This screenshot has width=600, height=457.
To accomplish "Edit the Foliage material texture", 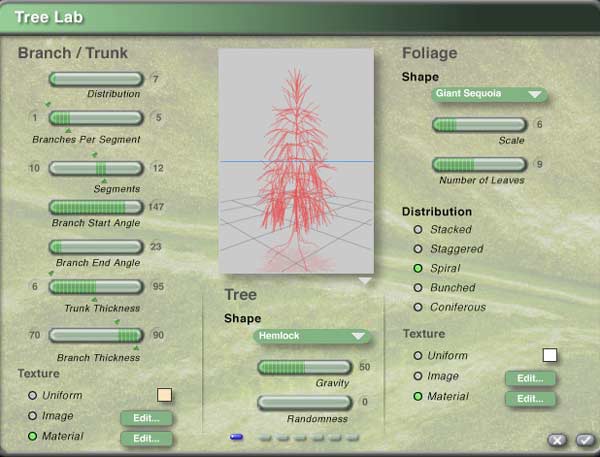I will (x=530, y=399).
